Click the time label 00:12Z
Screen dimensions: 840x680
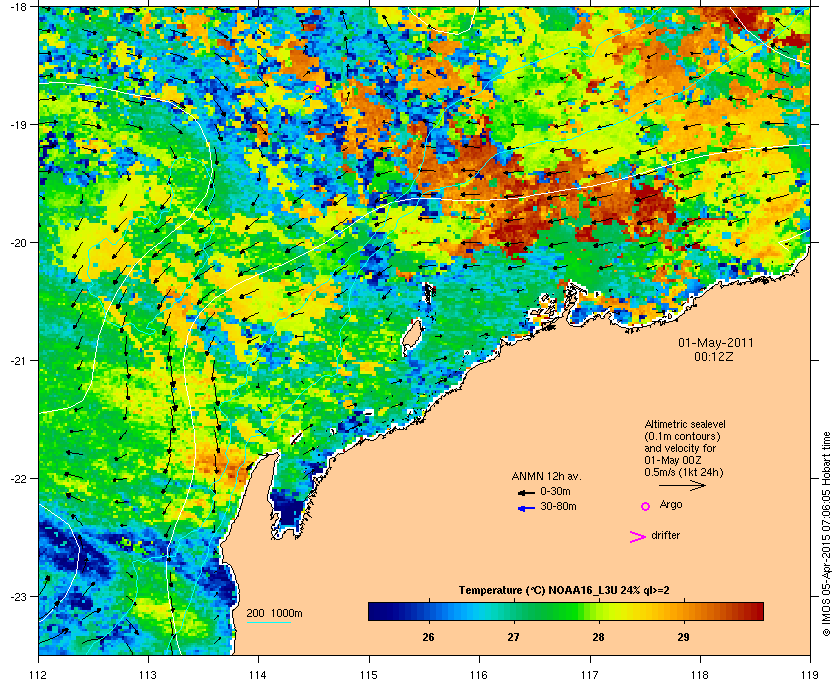click(714, 356)
